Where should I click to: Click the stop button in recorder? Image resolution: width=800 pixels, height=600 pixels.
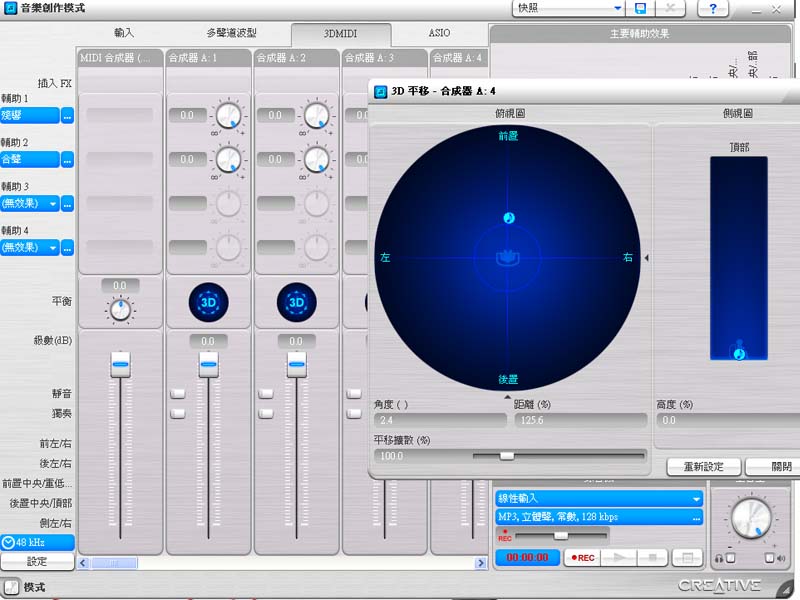[652, 558]
